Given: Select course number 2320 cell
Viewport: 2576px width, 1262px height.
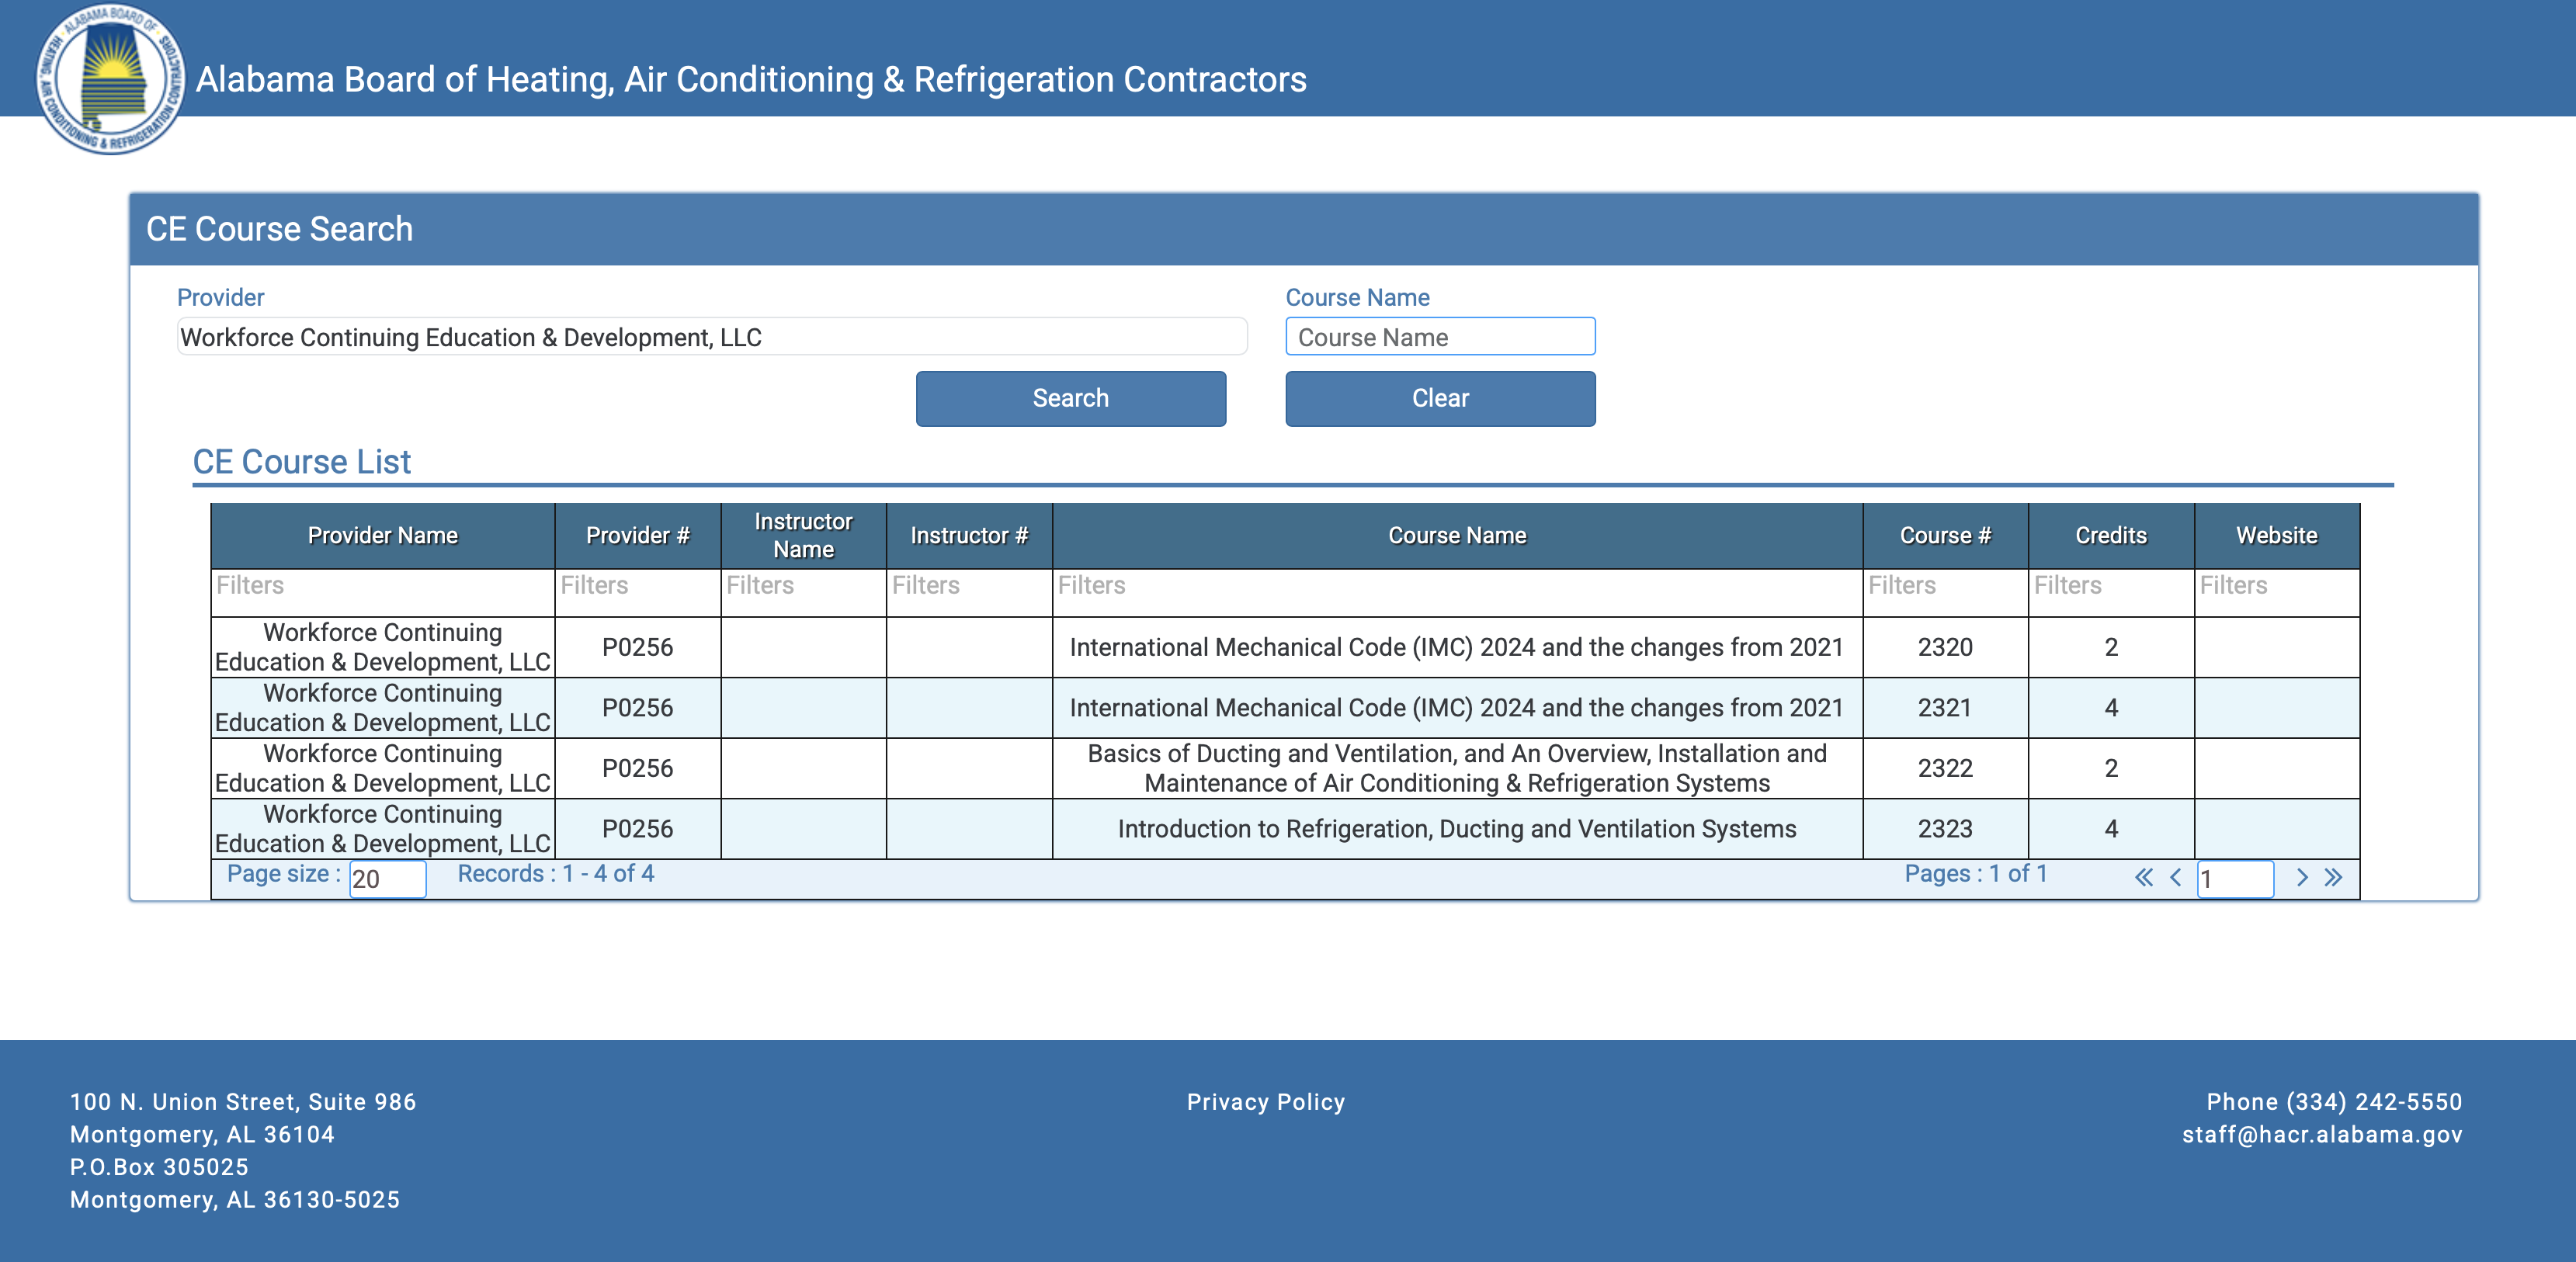Looking at the screenshot, I should (1945, 648).
